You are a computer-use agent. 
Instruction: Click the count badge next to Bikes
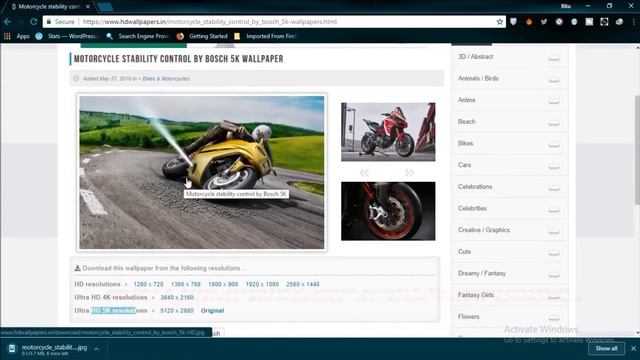[x=554, y=145]
